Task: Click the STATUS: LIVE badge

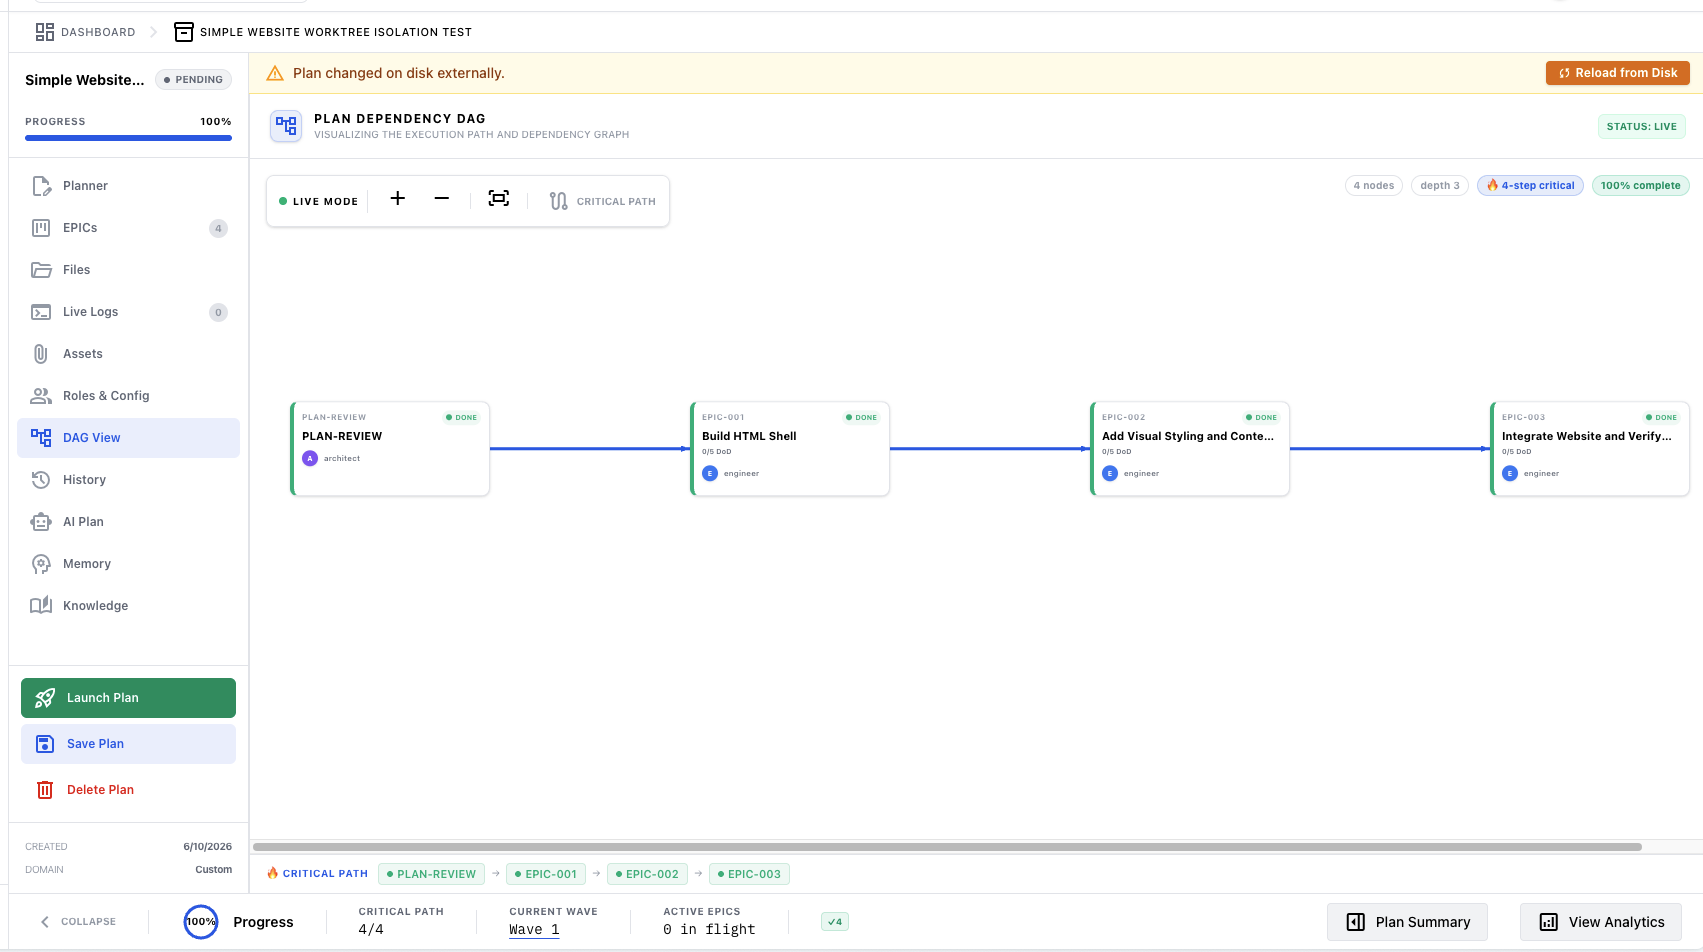Action: point(1642,127)
